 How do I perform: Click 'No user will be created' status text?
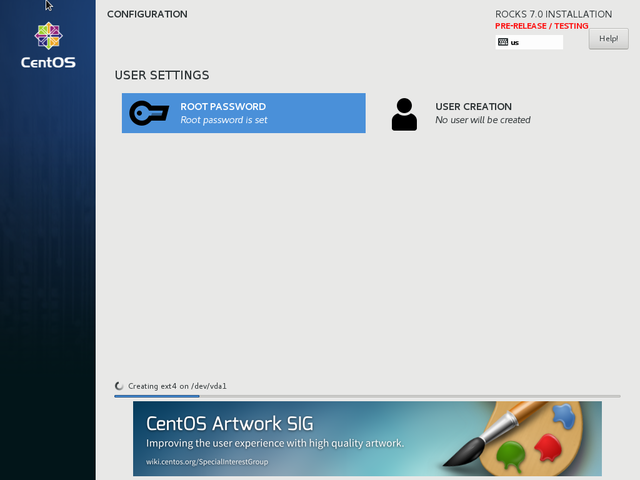pyautogui.click(x=483, y=120)
